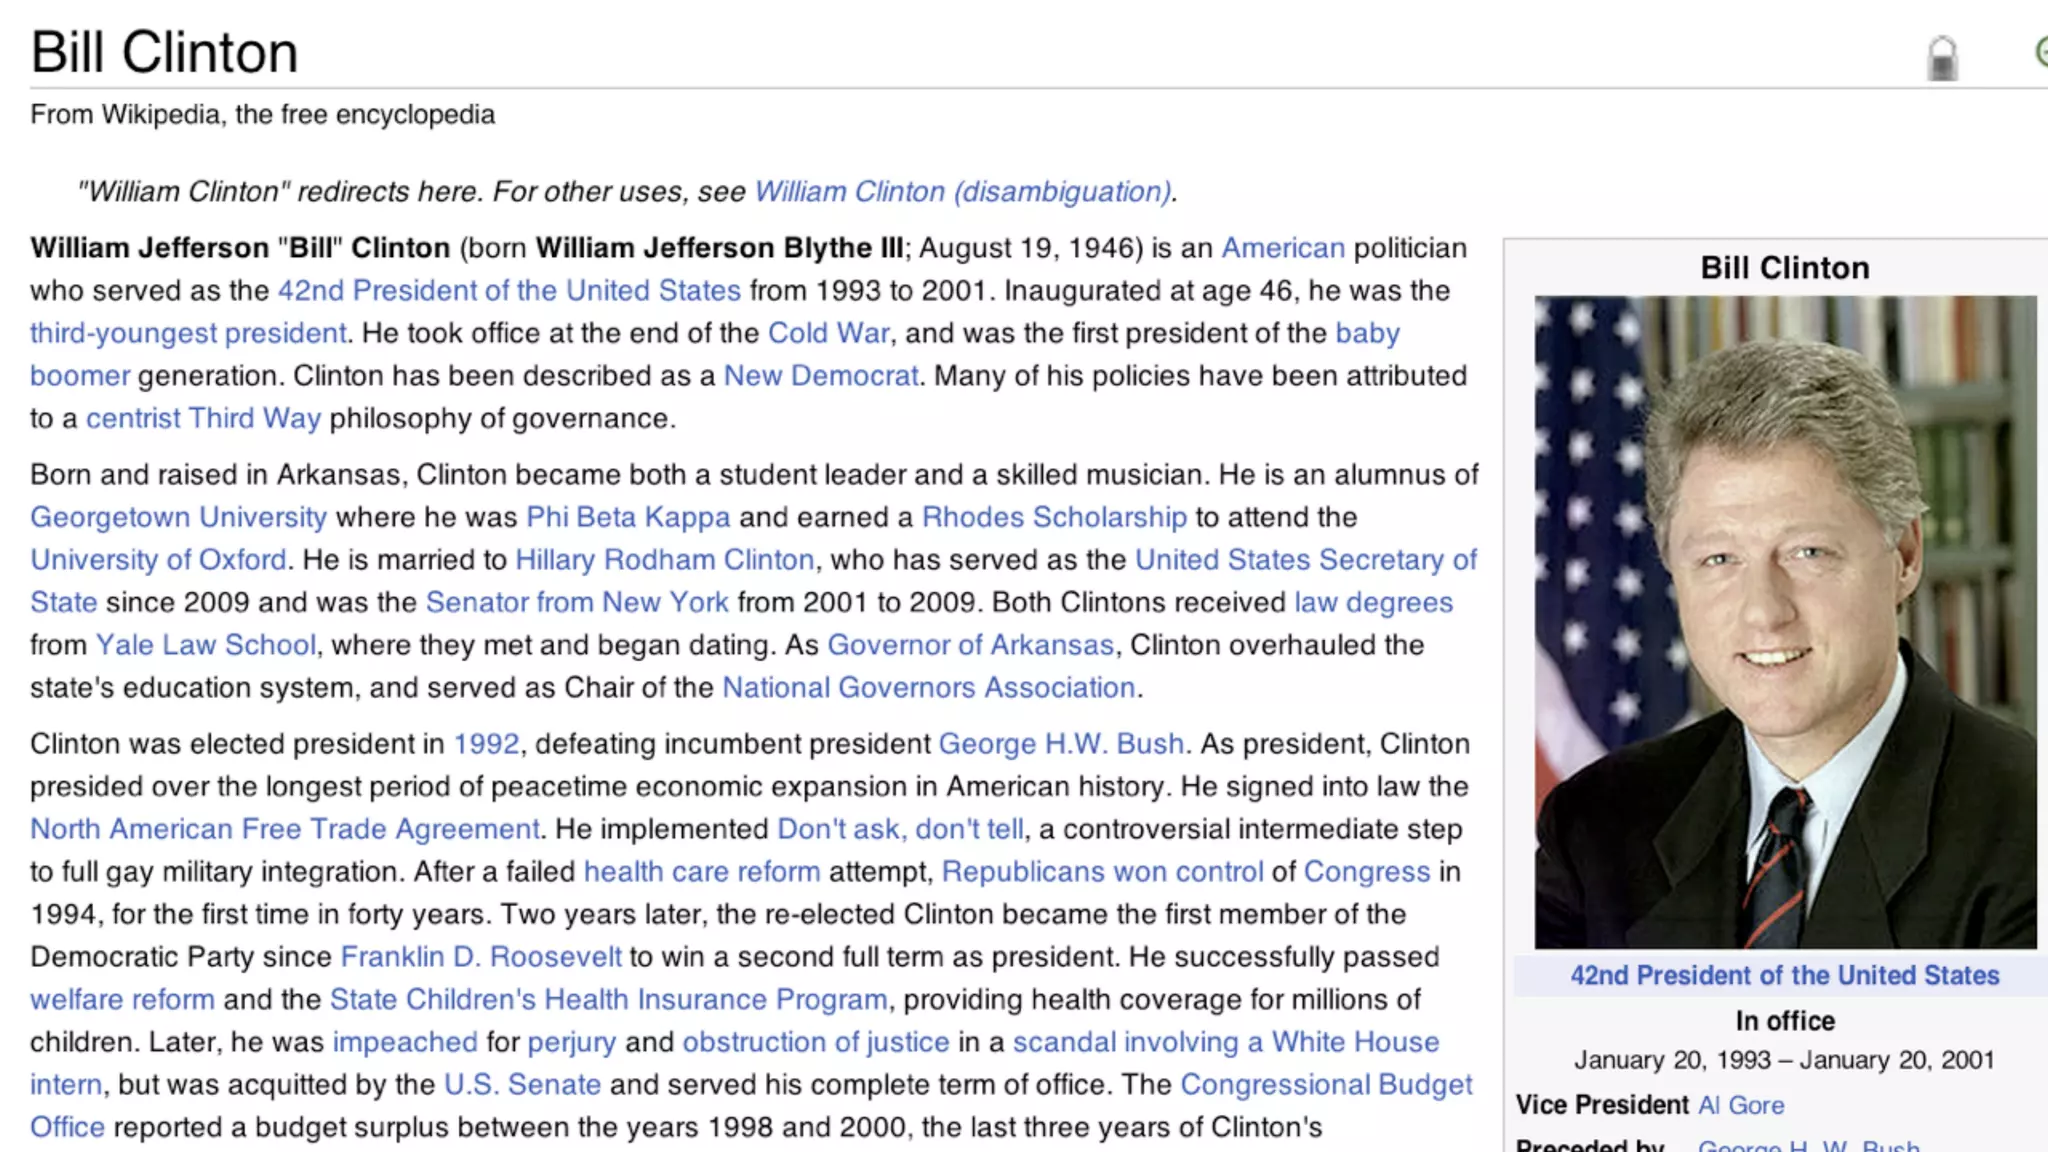Image resolution: width=2048 pixels, height=1152 pixels.
Task: Follow the Franklin D. Roosevelt link
Action: (x=480, y=957)
